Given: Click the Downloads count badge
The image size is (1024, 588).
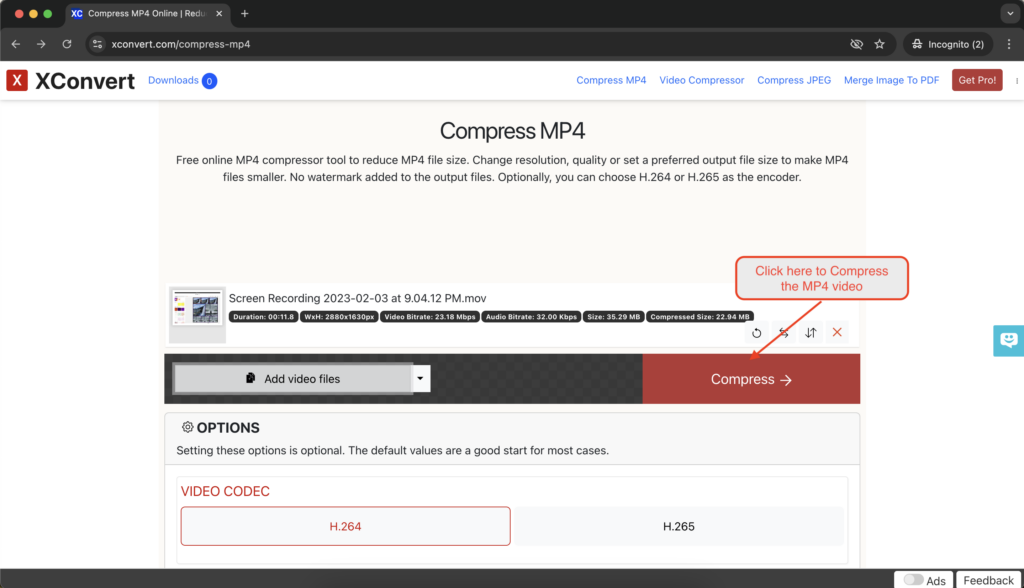Looking at the screenshot, I should tap(209, 81).
